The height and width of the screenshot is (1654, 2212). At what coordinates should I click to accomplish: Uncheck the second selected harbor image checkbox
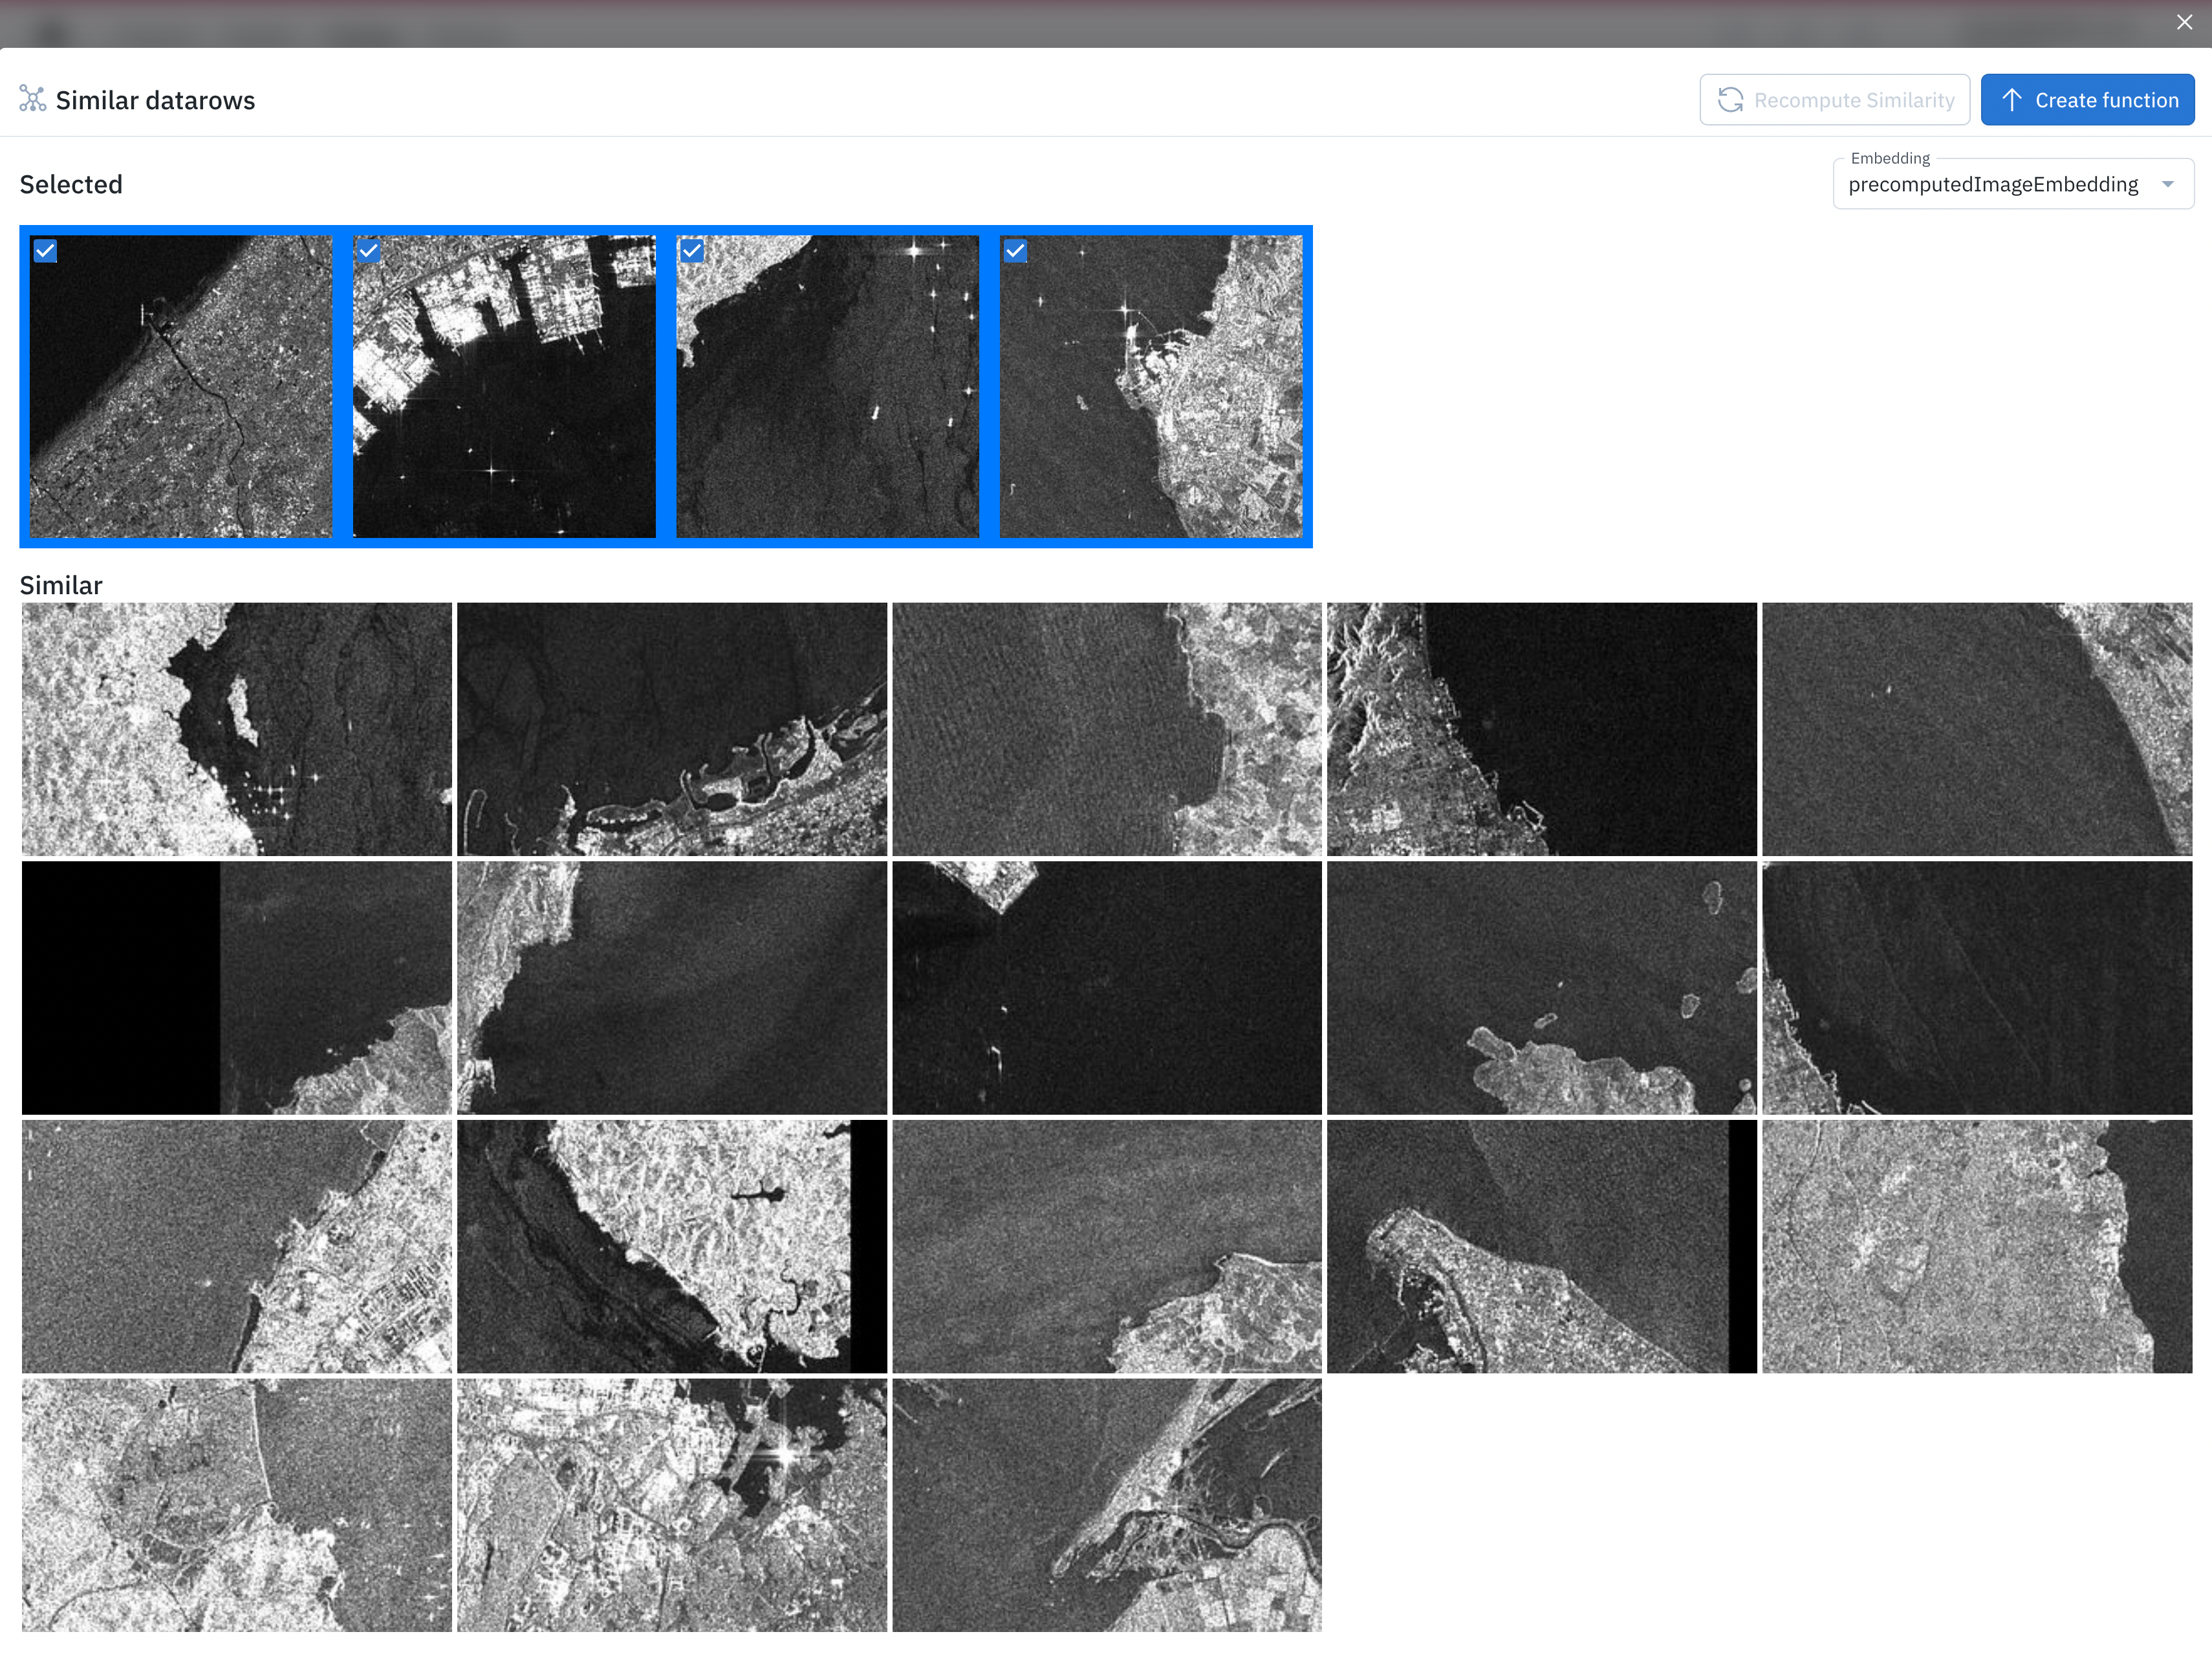(x=369, y=251)
